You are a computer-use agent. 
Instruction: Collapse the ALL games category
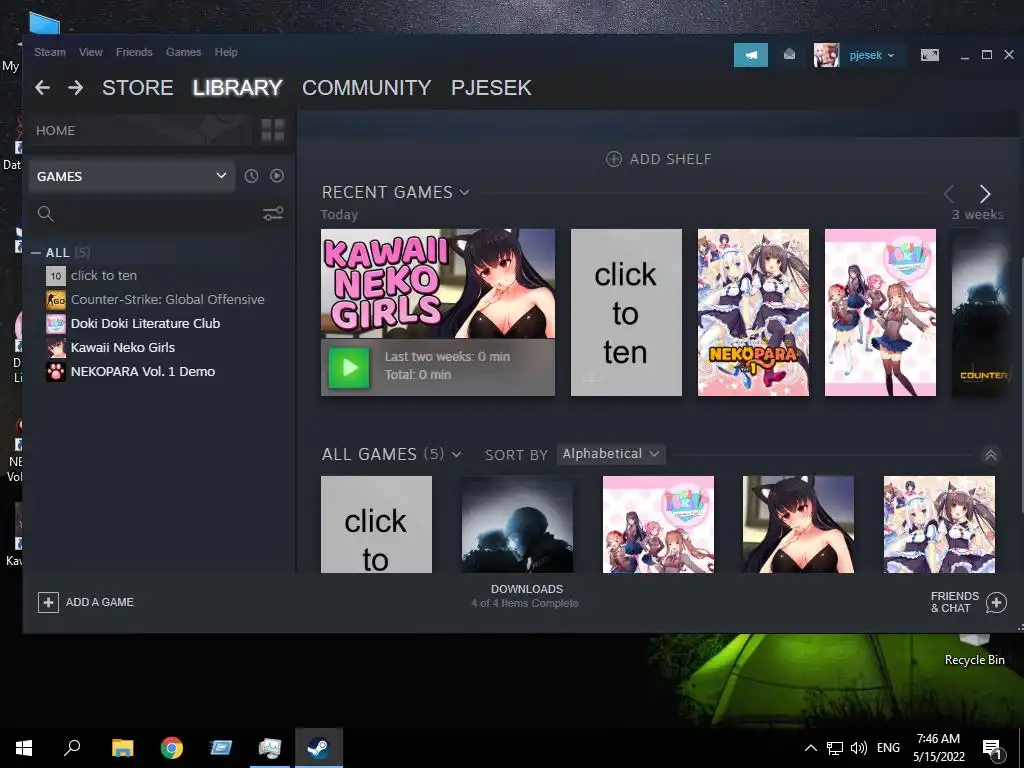pyautogui.click(x=35, y=253)
